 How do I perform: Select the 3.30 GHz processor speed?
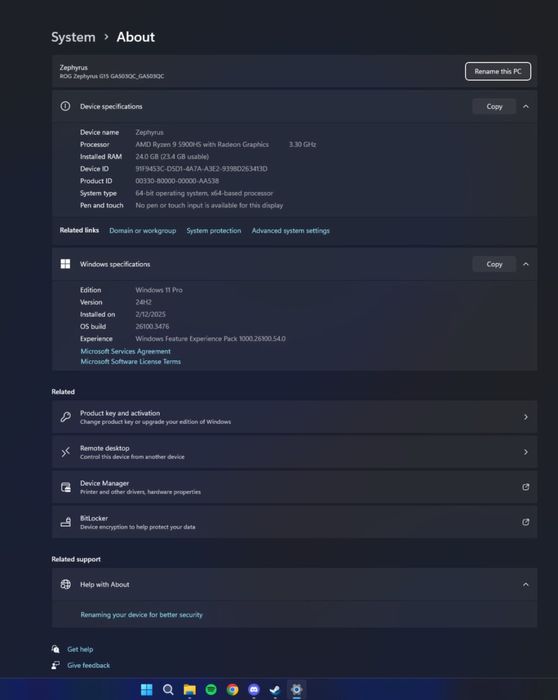coord(303,144)
